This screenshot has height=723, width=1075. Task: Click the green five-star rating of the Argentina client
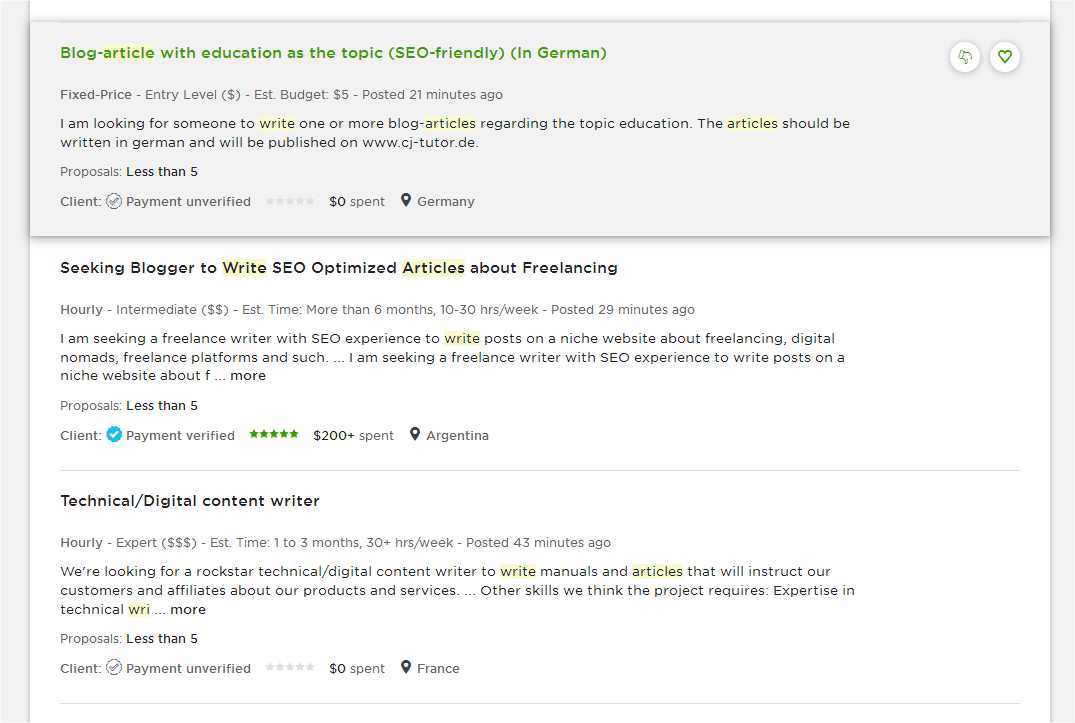point(274,435)
